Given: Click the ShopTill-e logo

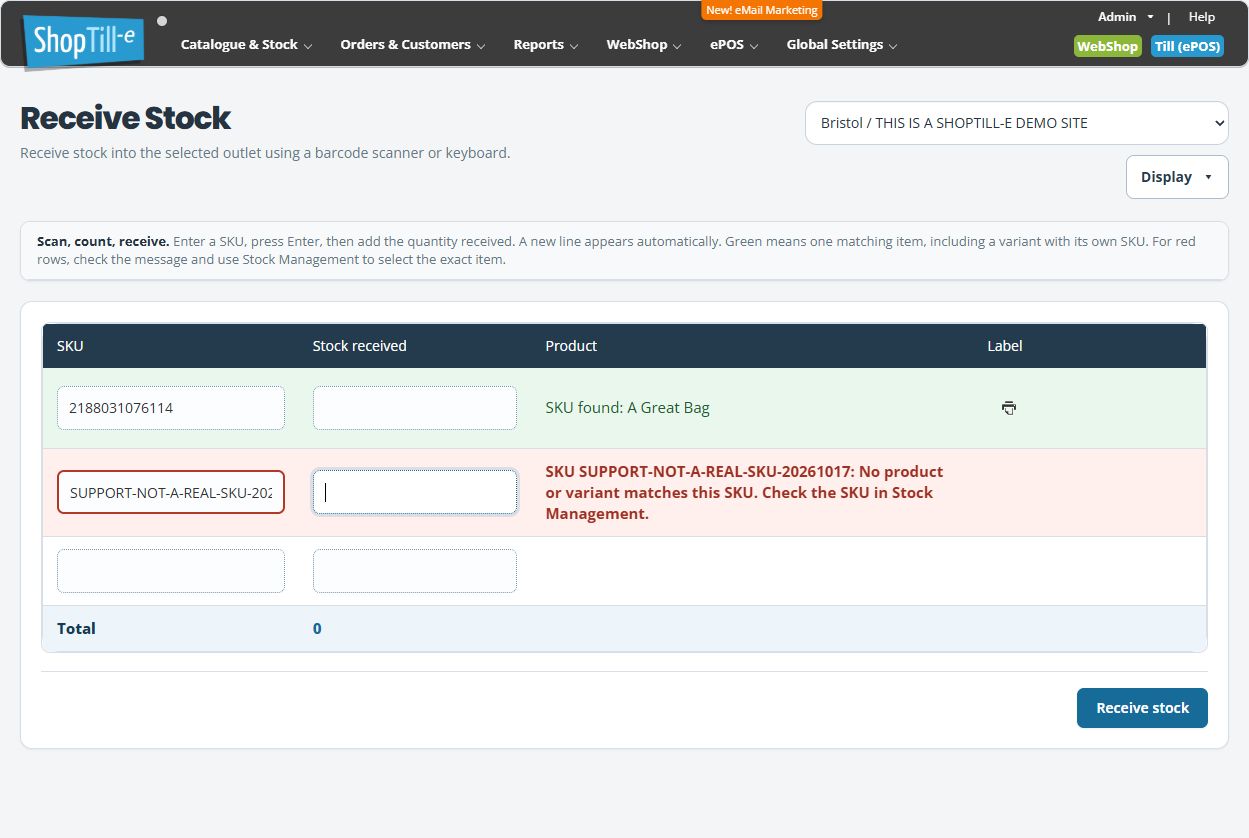Looking at the screenshot, I should tap(84, 43).
